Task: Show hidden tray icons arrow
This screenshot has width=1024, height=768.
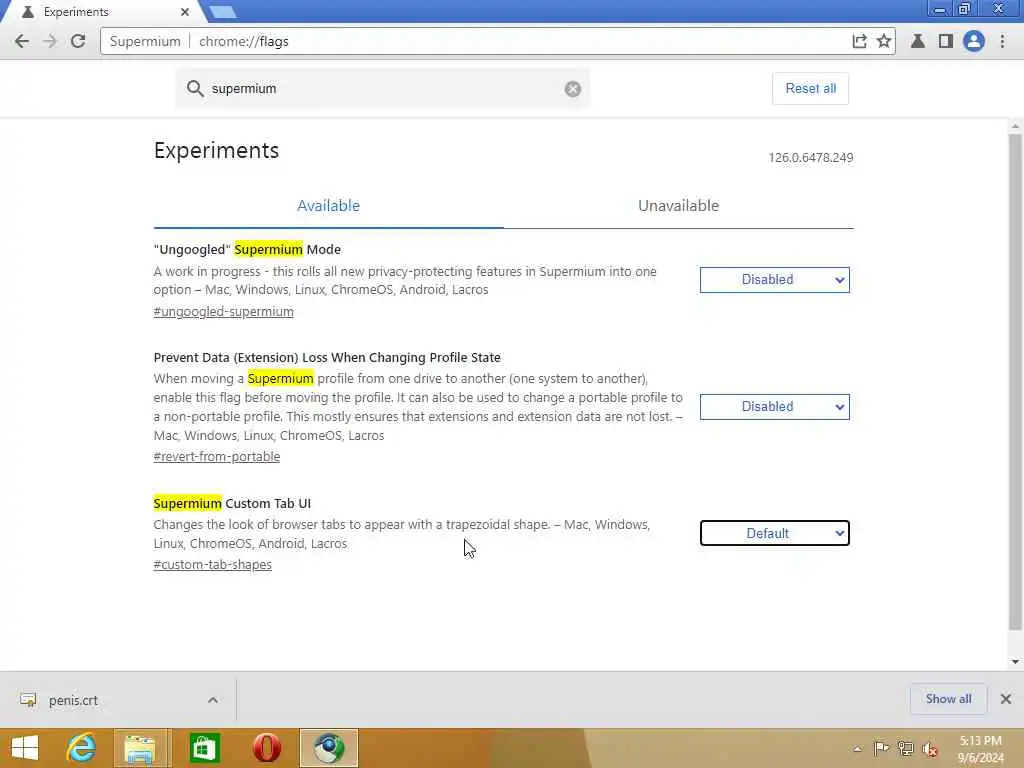Action: pyautogui.click(x=857, y=748)
